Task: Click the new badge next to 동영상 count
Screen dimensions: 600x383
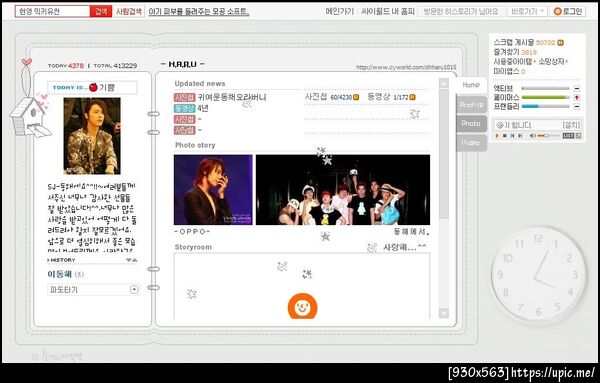Action: click(412, 98)
